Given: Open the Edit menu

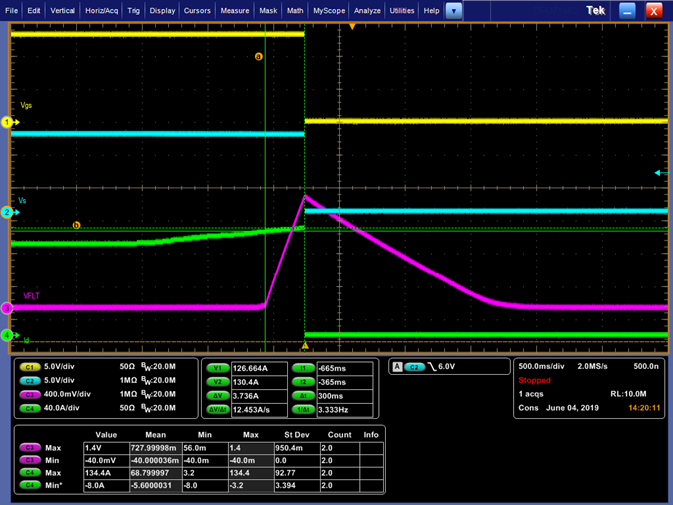Looking at the screenshot, I should (33, 11).
